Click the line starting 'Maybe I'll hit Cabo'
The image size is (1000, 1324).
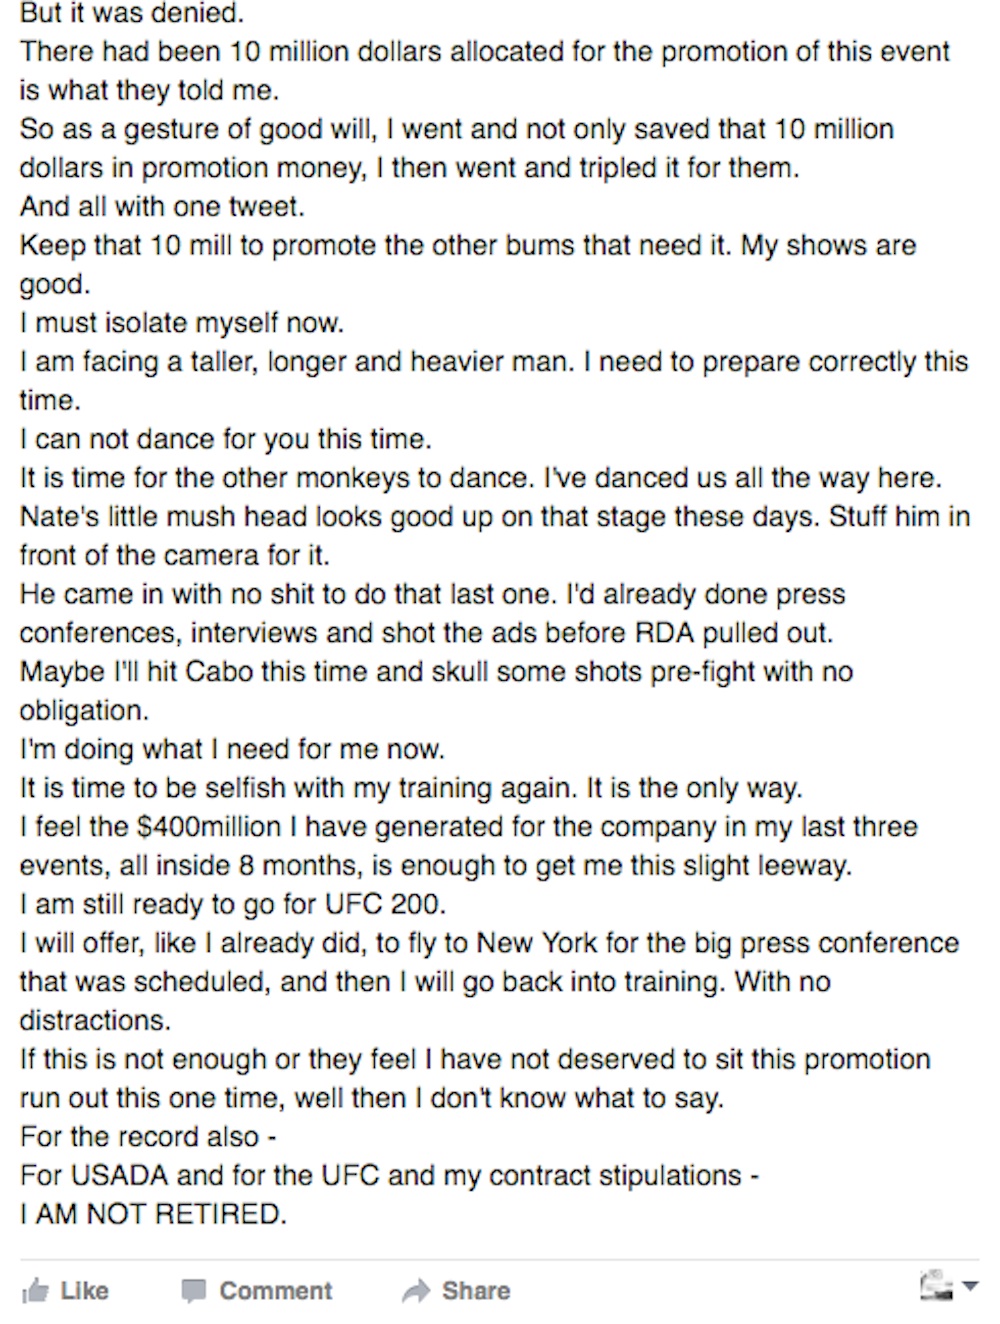click(437, 672)
